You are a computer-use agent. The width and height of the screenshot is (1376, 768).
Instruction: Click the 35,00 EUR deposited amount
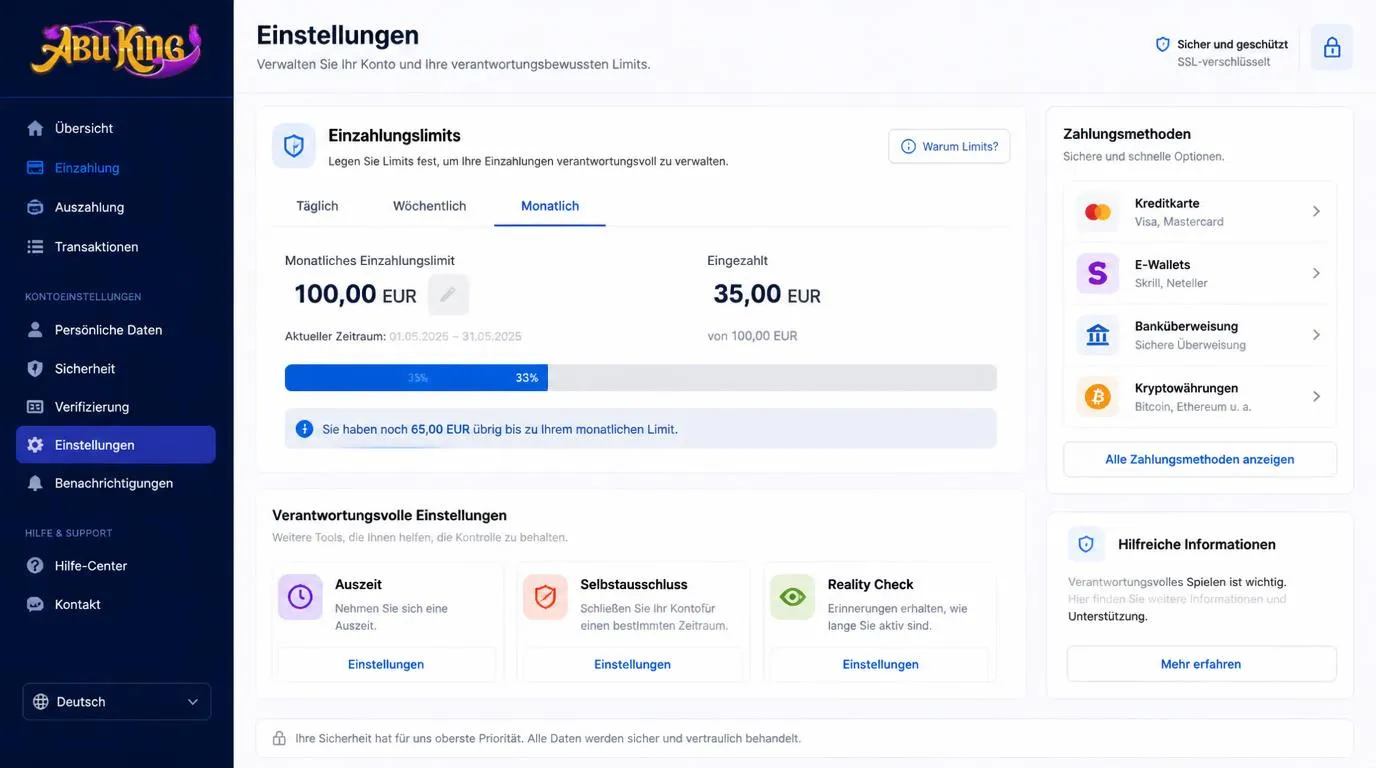point(766,294)
